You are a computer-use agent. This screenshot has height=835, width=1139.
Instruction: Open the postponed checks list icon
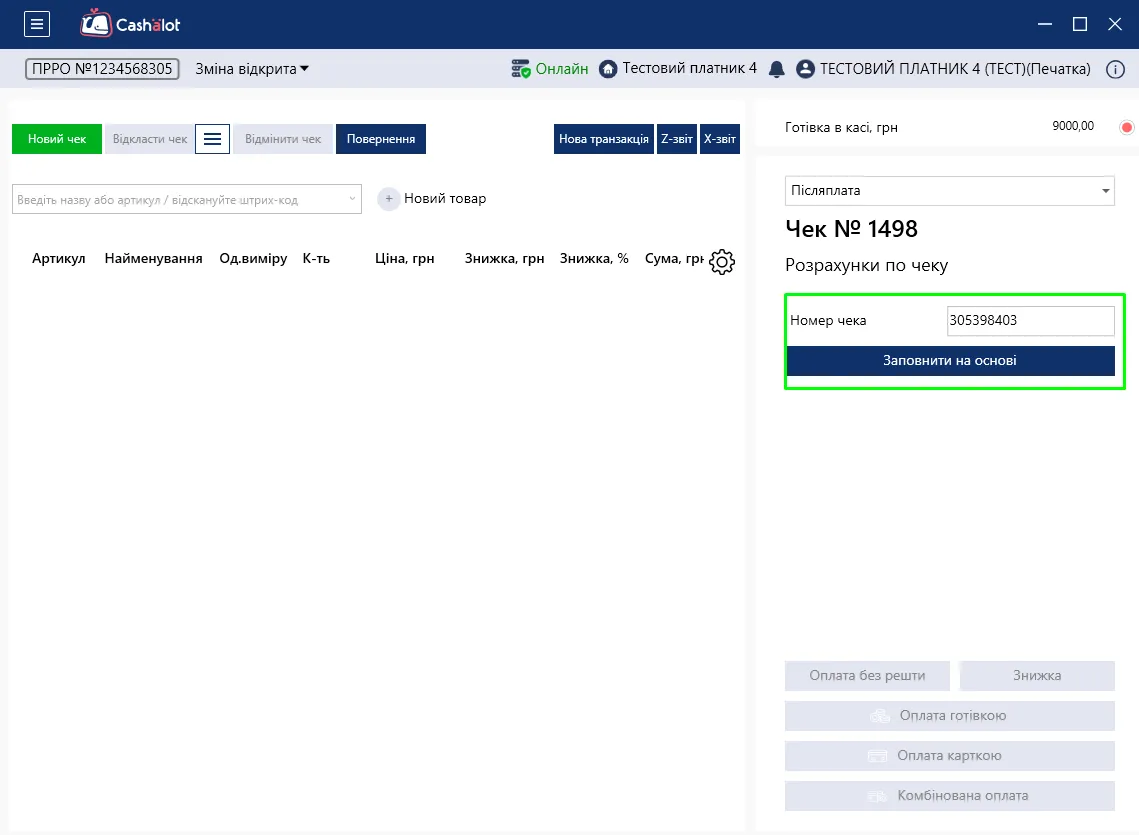(212, 139)
